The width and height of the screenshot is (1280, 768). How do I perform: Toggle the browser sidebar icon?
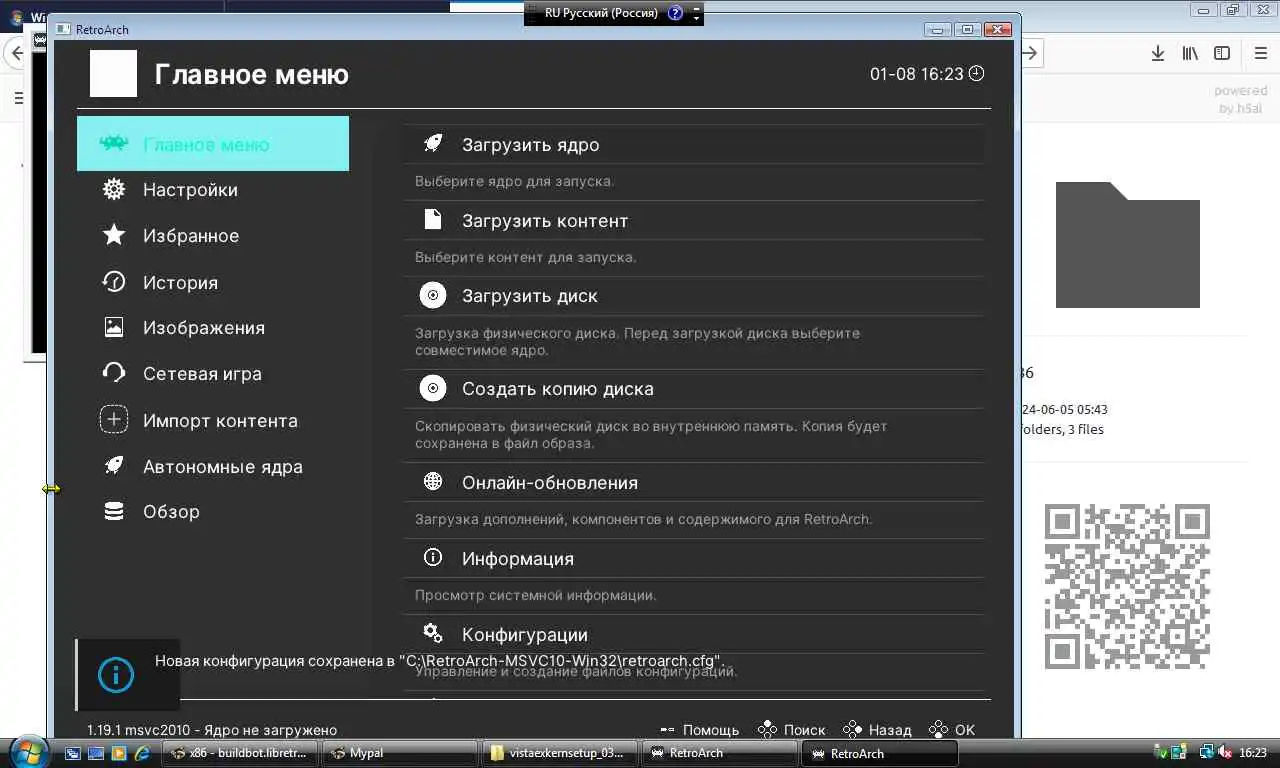click(1222, 53)
